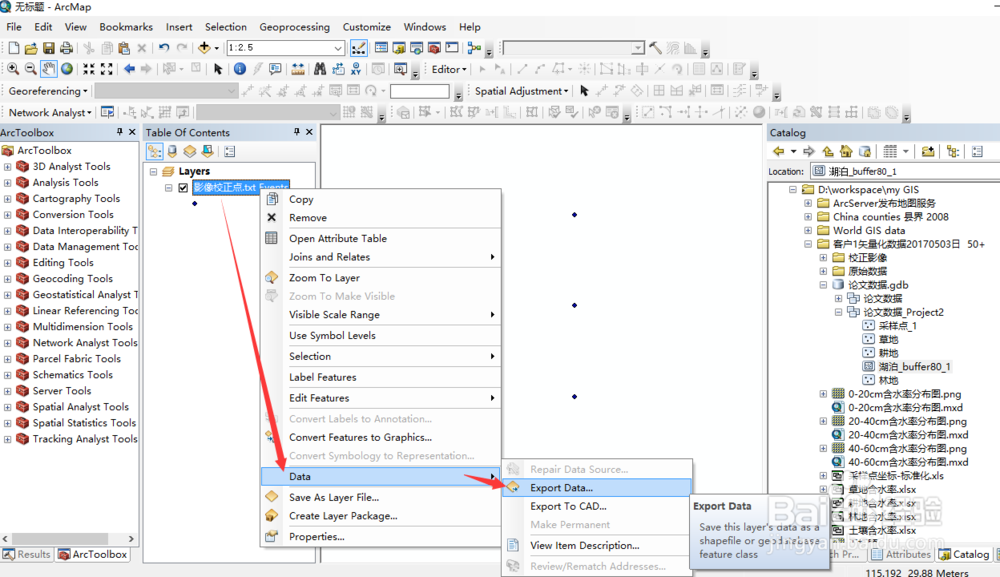Expand the World GIS data folder
This screenshot has height=577, width=1000.
(x=808, y=230)
